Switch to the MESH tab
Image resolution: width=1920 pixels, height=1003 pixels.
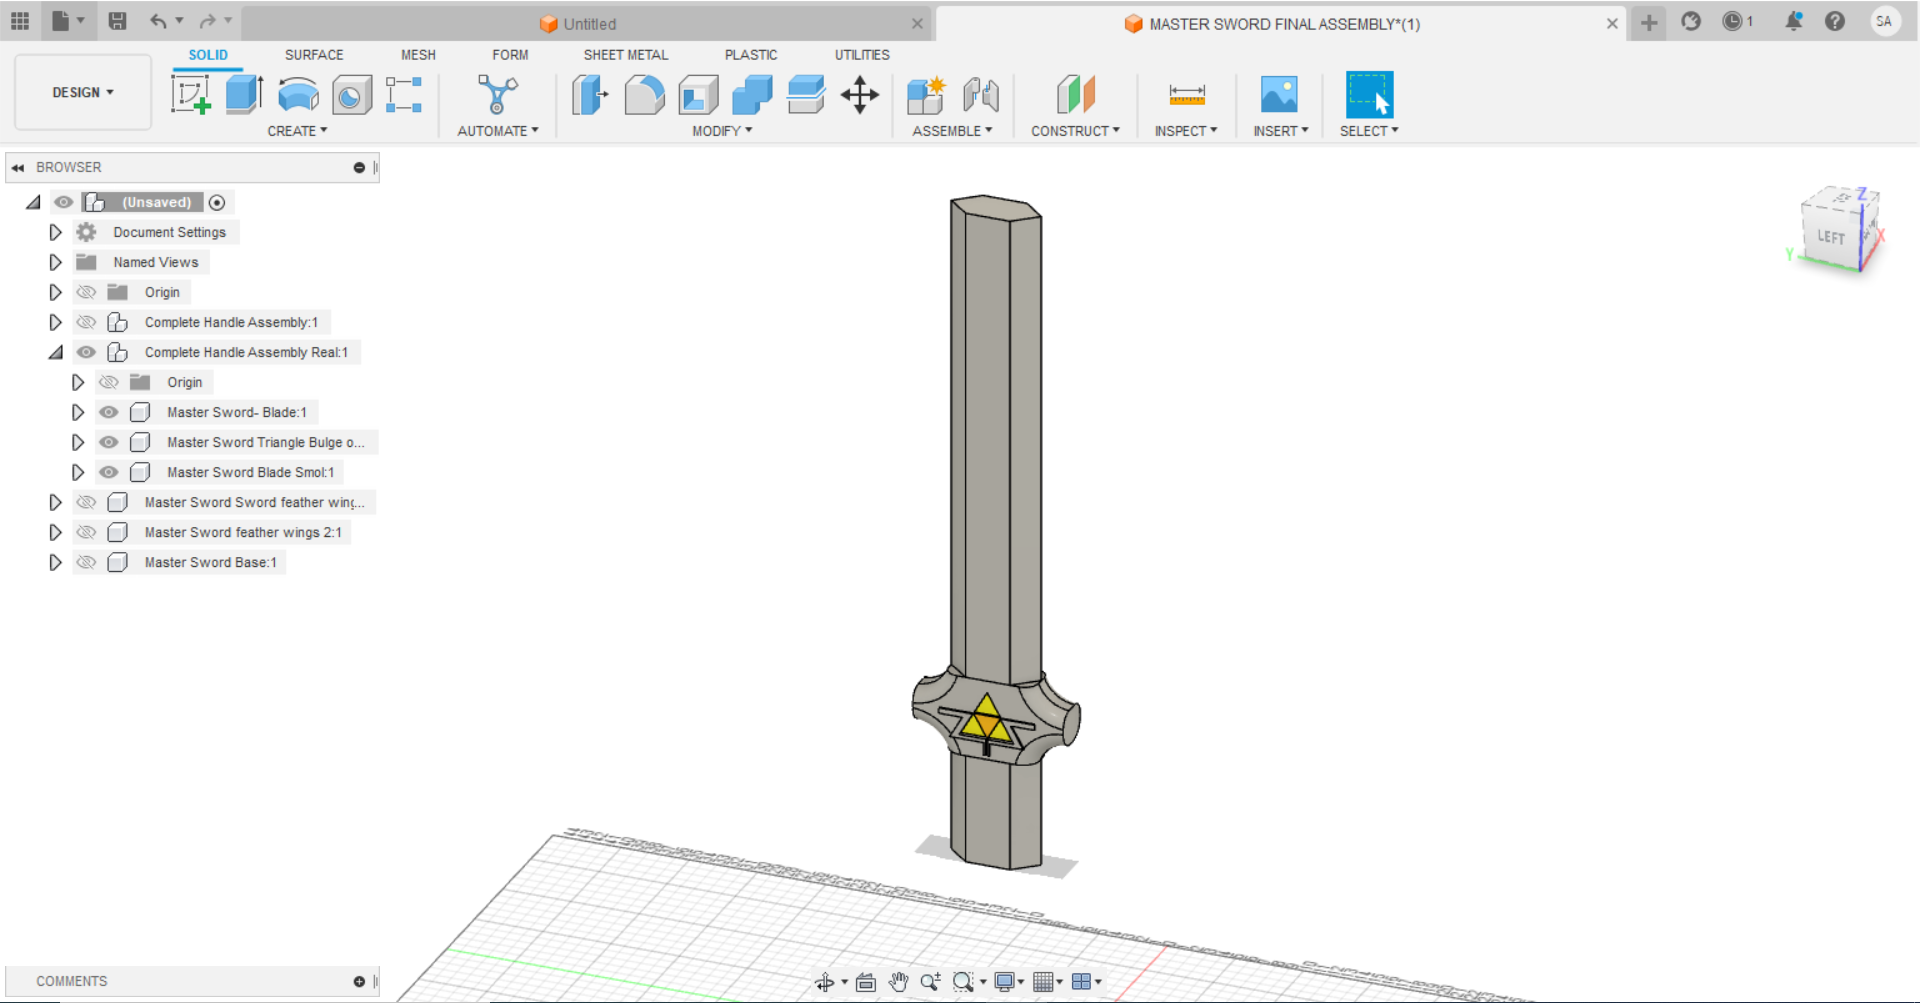pyautogui.click(x=418, y=55)
